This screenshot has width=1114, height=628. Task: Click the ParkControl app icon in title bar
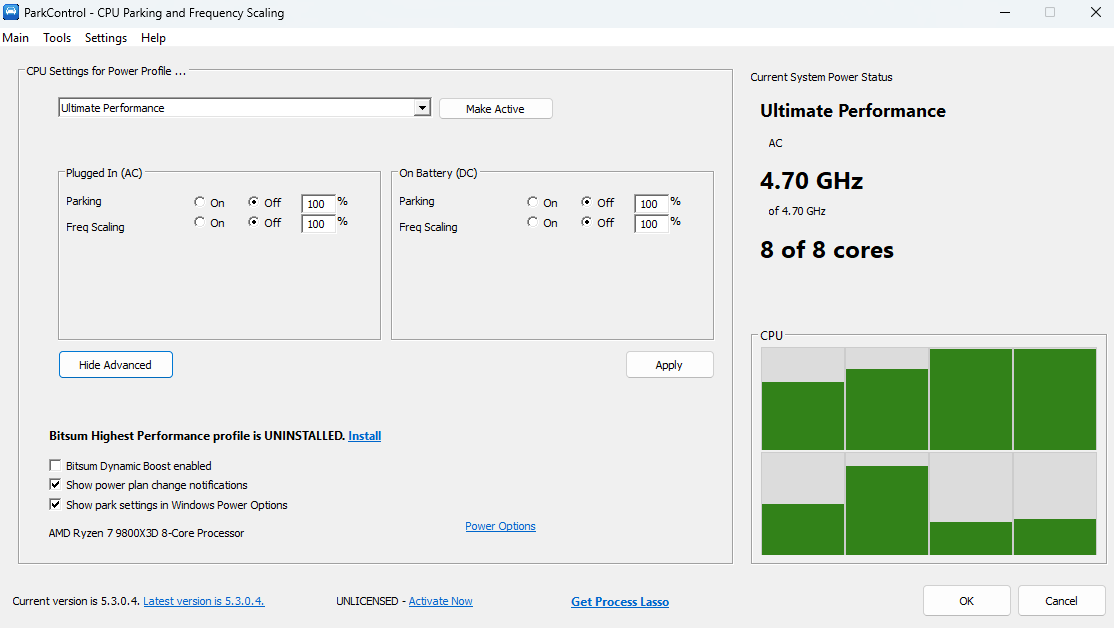point(11,12)
